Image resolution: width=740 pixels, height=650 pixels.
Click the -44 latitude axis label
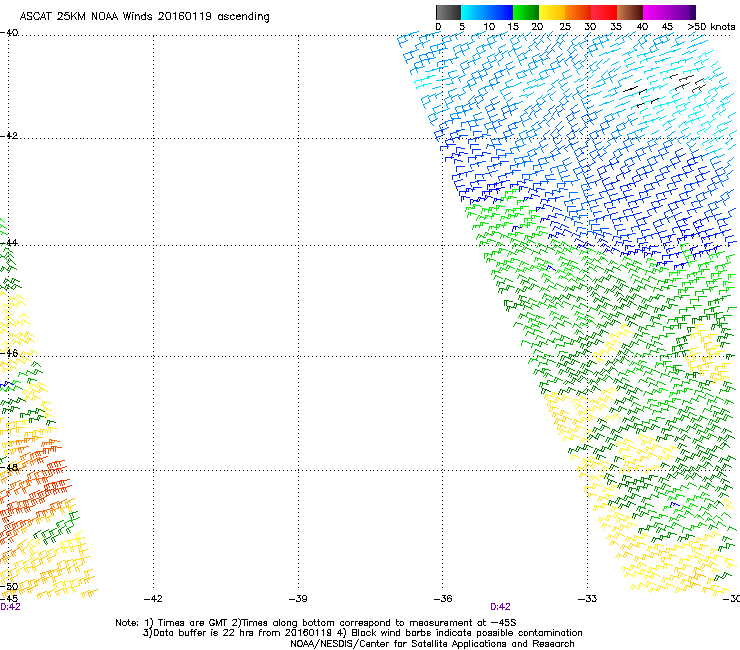pos(9,243)
